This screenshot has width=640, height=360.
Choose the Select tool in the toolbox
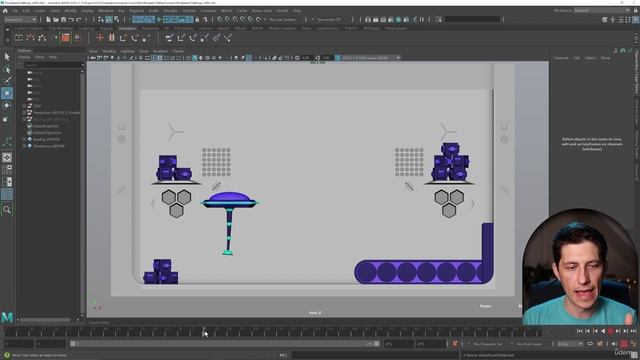click(x=7, y=57)
